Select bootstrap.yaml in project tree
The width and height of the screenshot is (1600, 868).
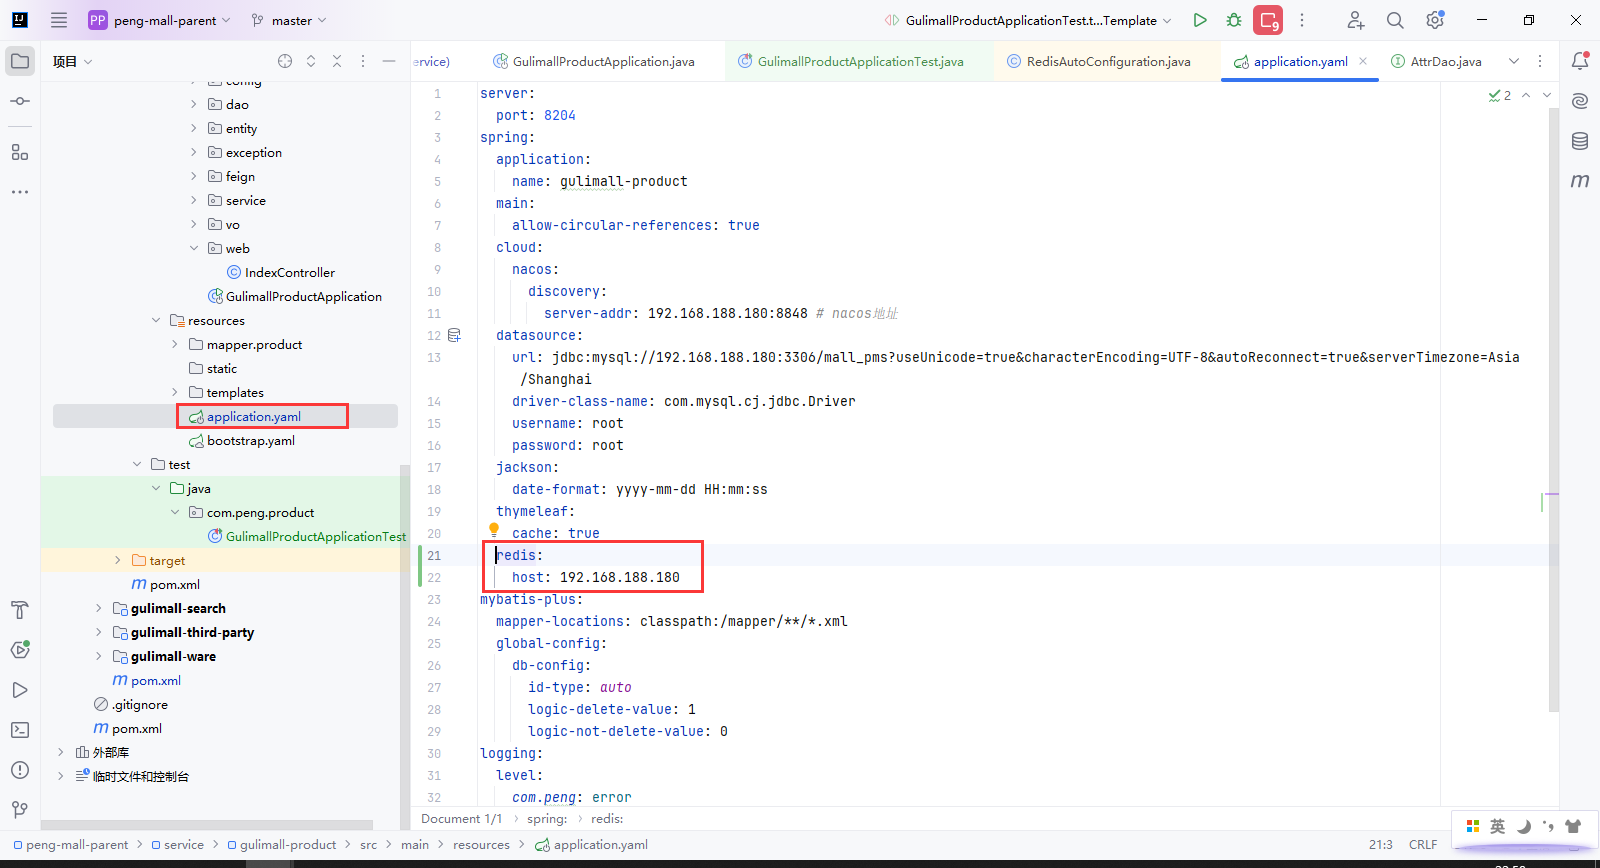tap(250, 440)
